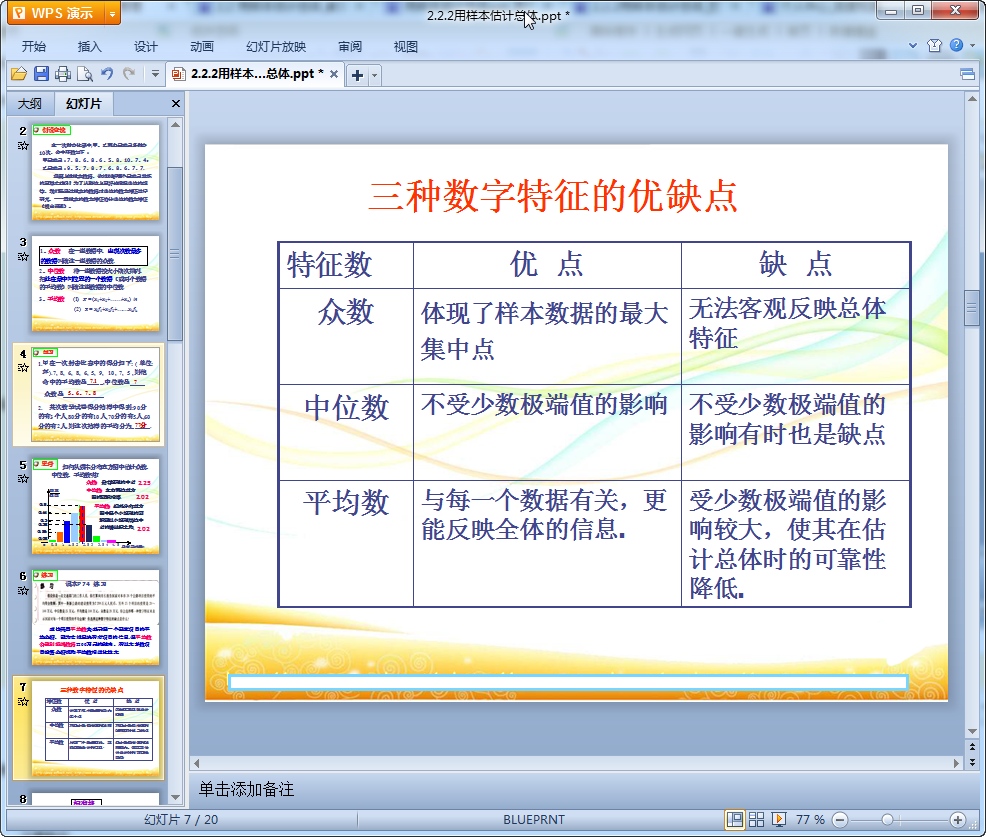This screenshot has height=837, width=986.
Task: Toggle the document window restore icon on tab bar
Action: tap(968, 74)
